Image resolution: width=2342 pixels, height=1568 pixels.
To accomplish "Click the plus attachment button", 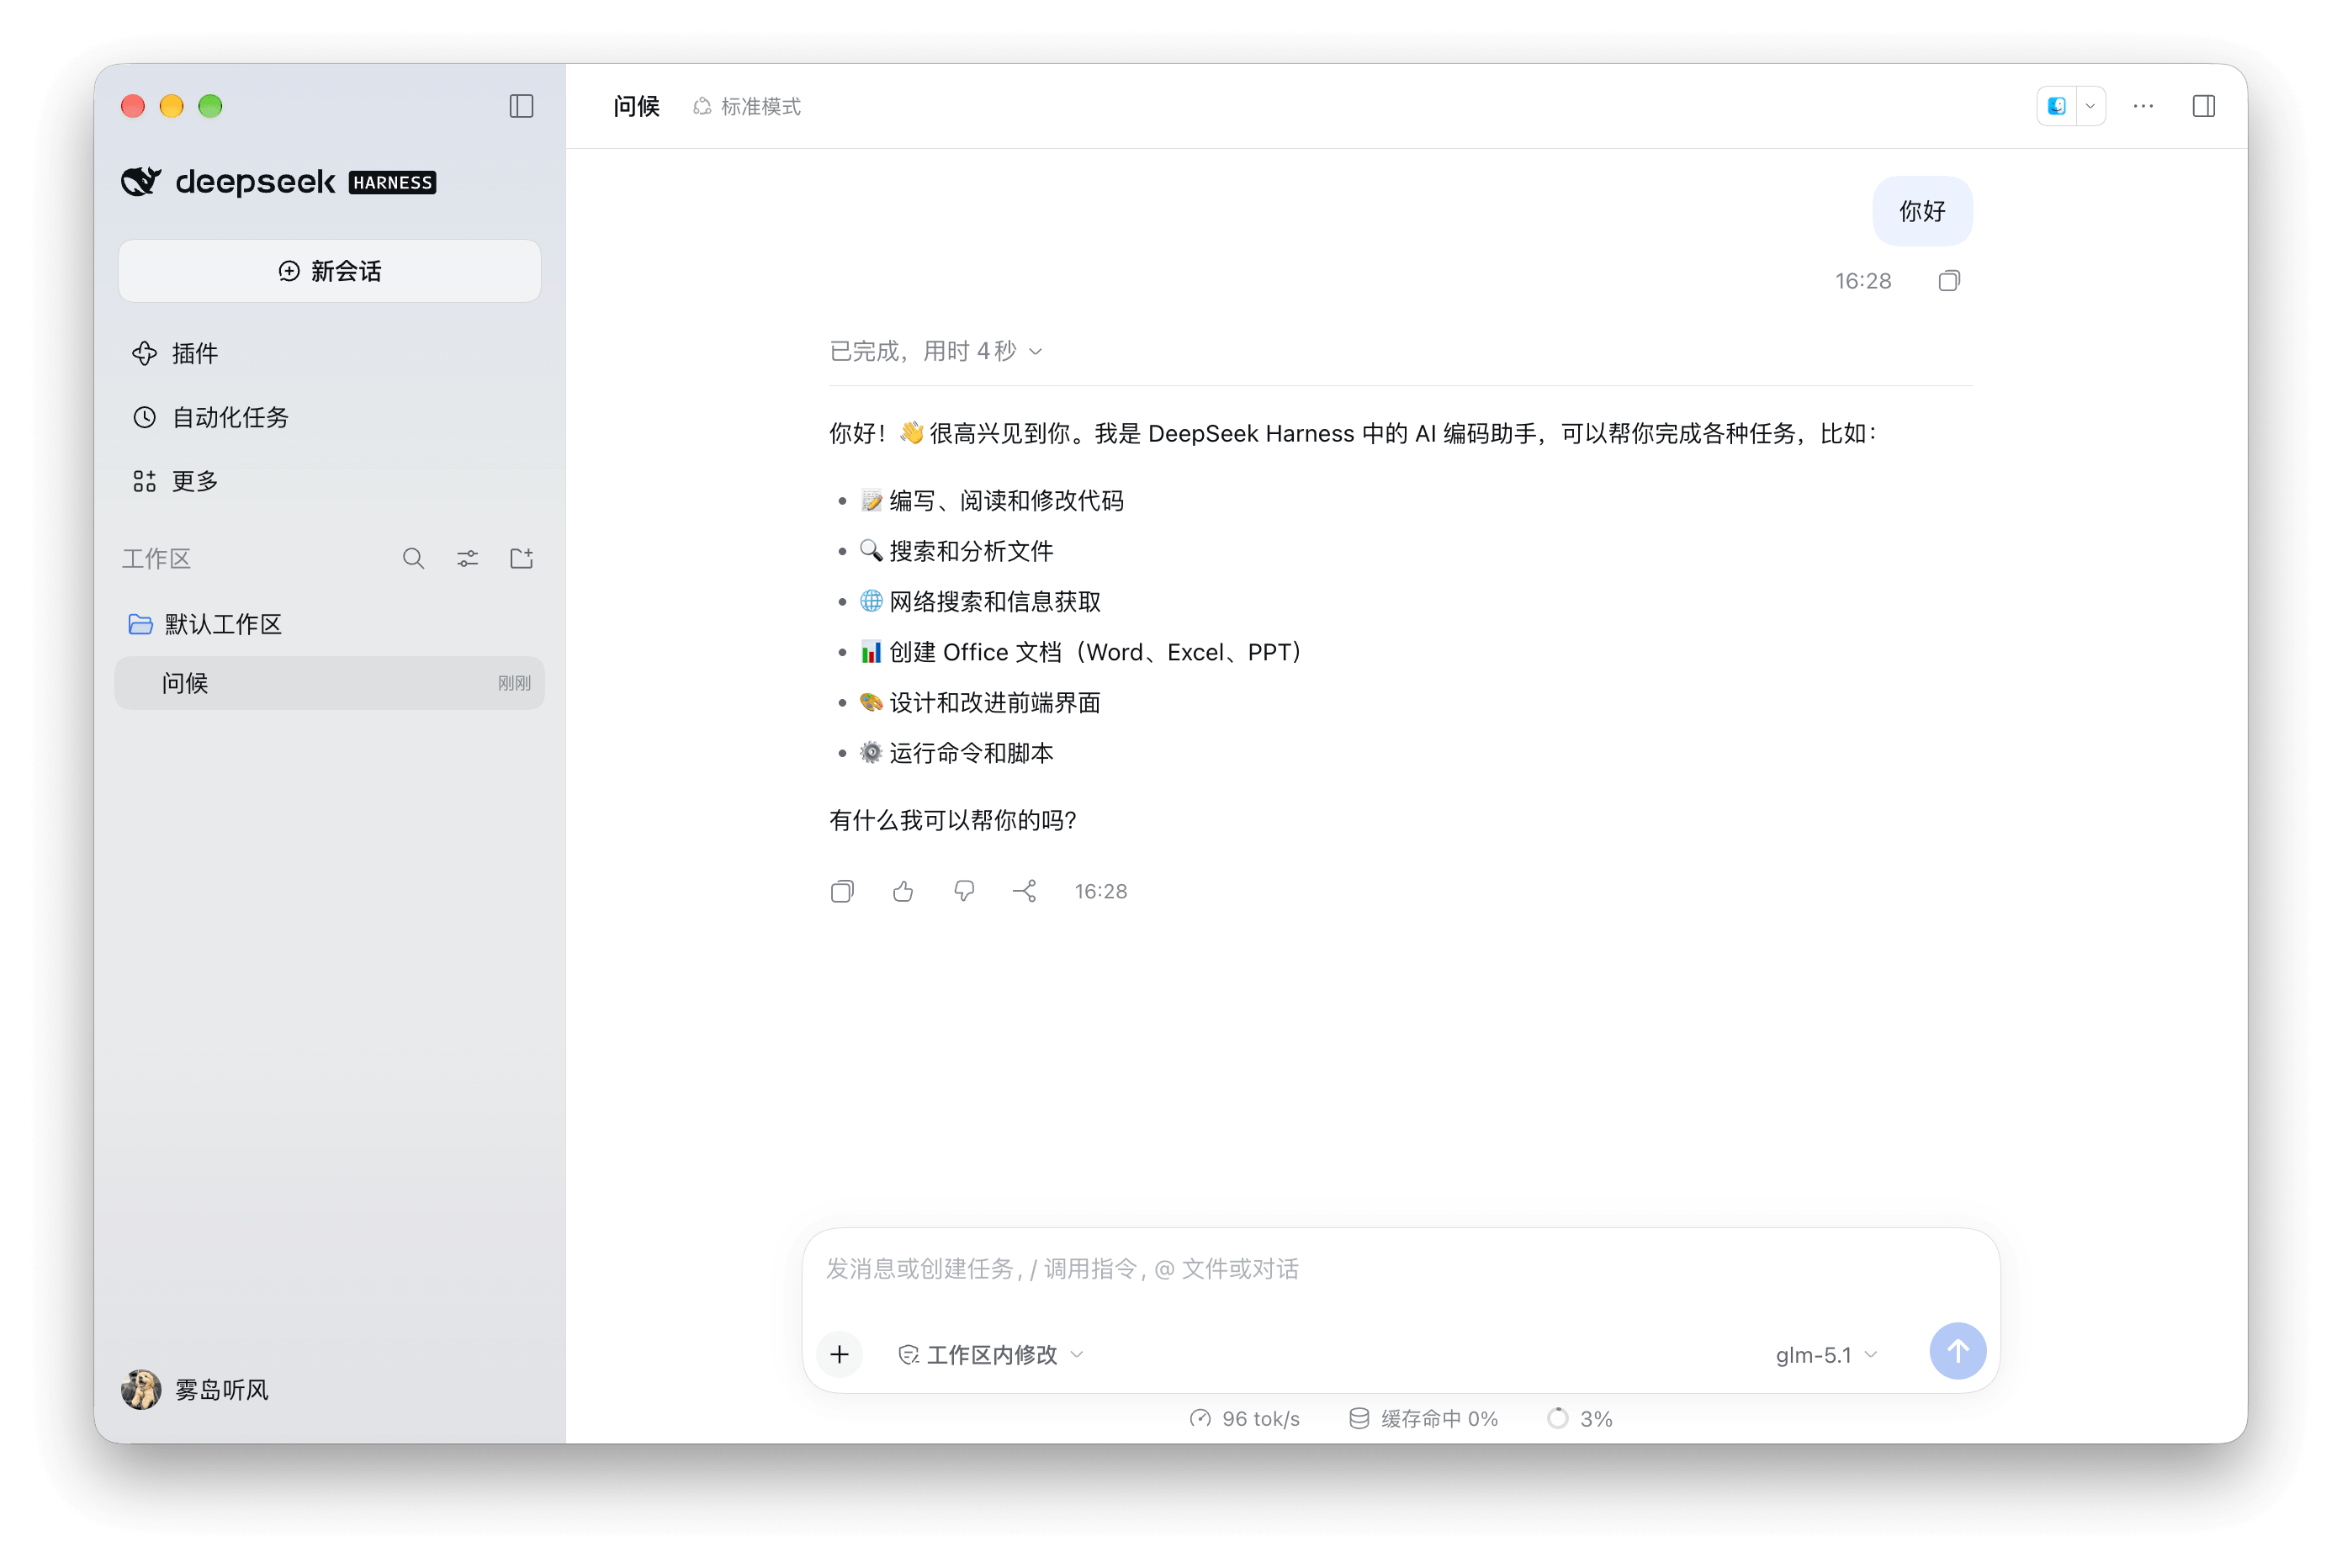I will click(839, 1354).
